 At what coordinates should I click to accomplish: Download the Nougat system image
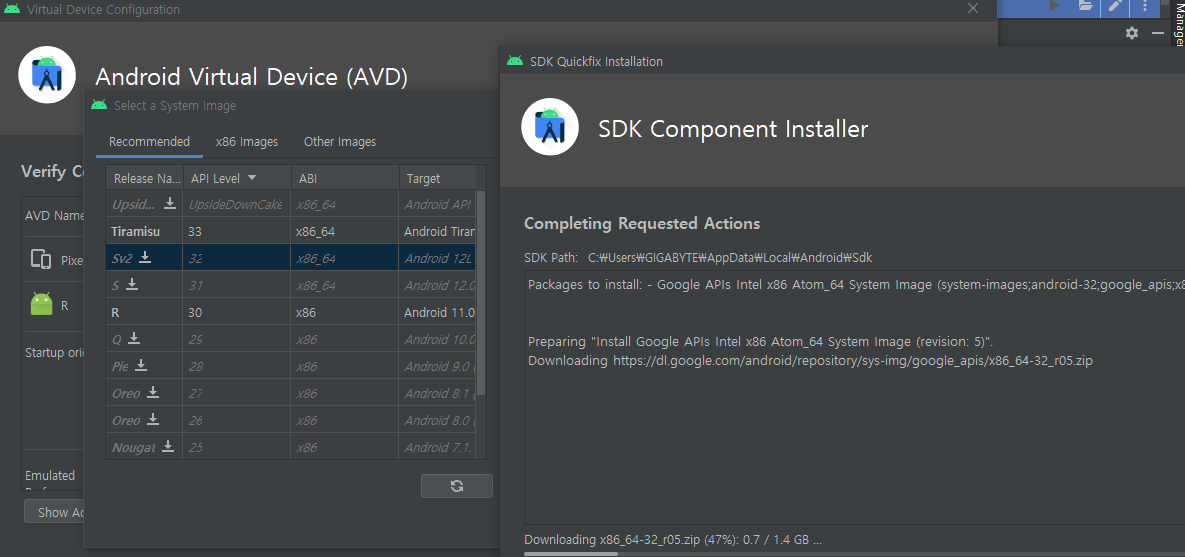point(168,447)
